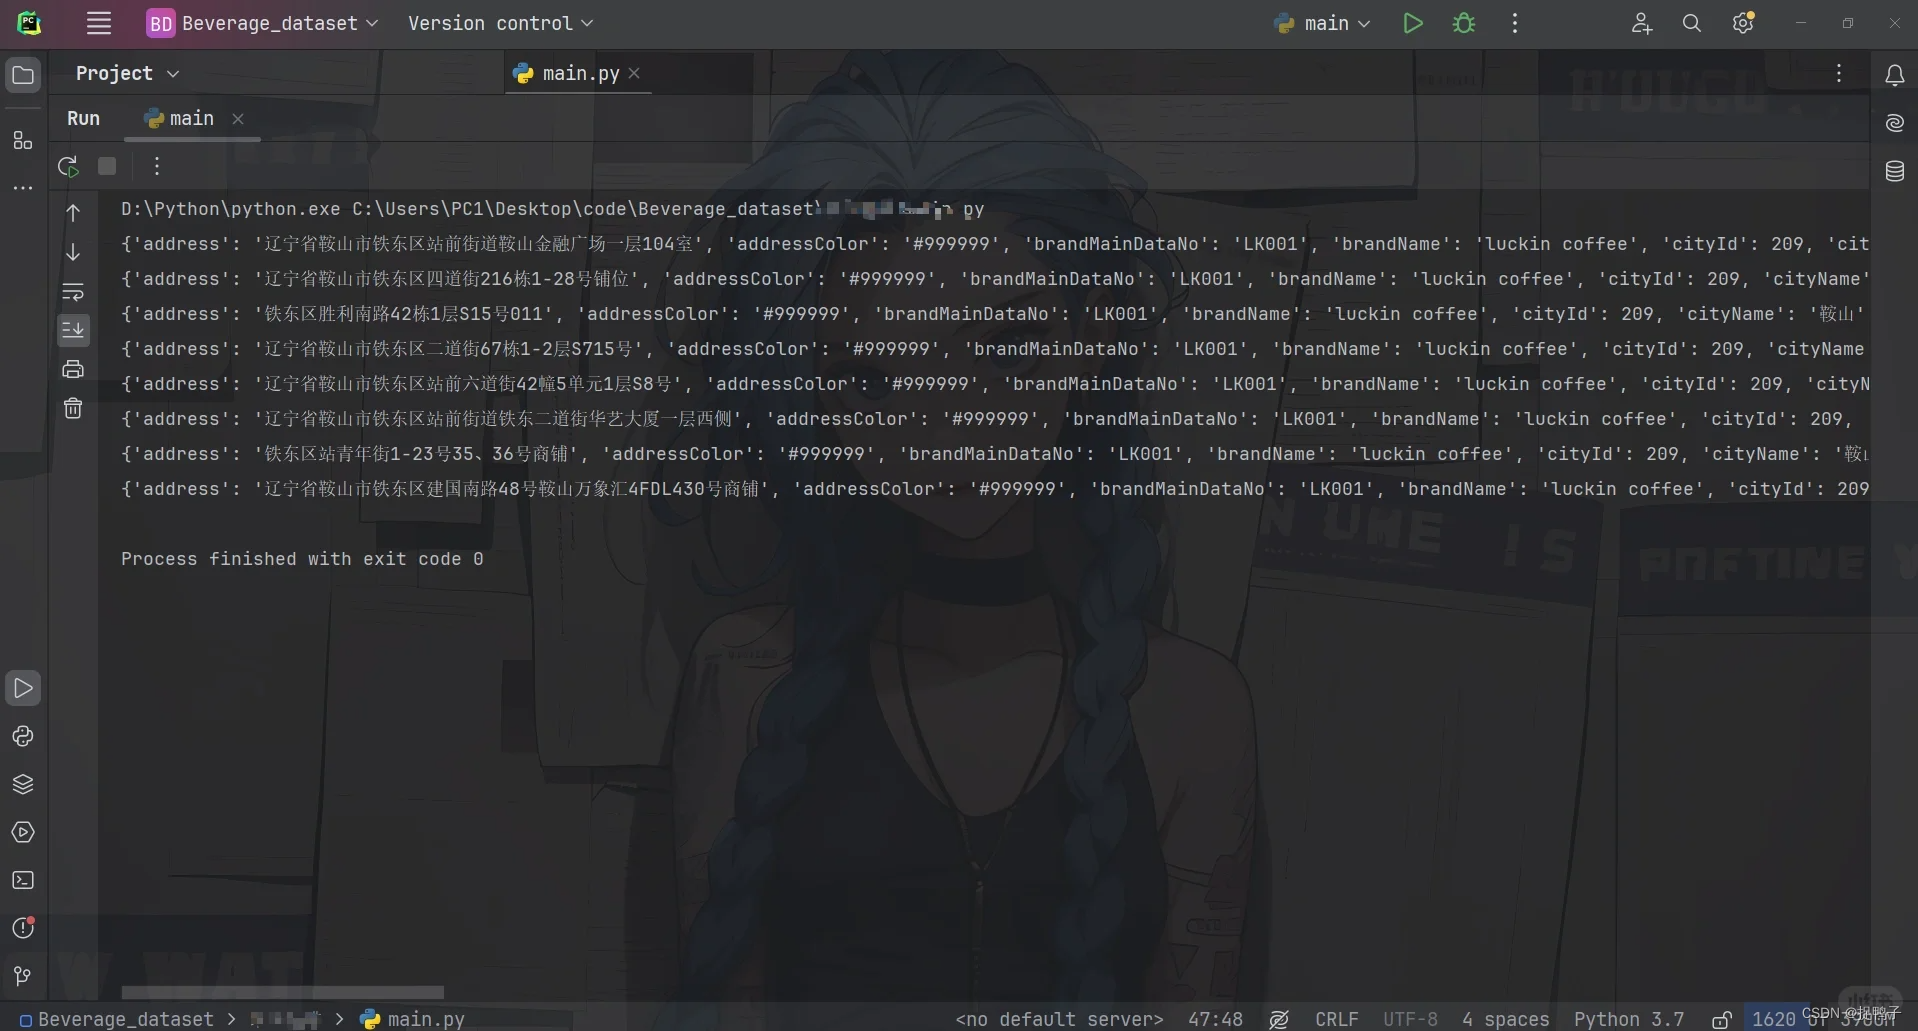Screen dimensions: 1918x1031
Task: Jump up the stack trace arrow
Action: point(73,212)
